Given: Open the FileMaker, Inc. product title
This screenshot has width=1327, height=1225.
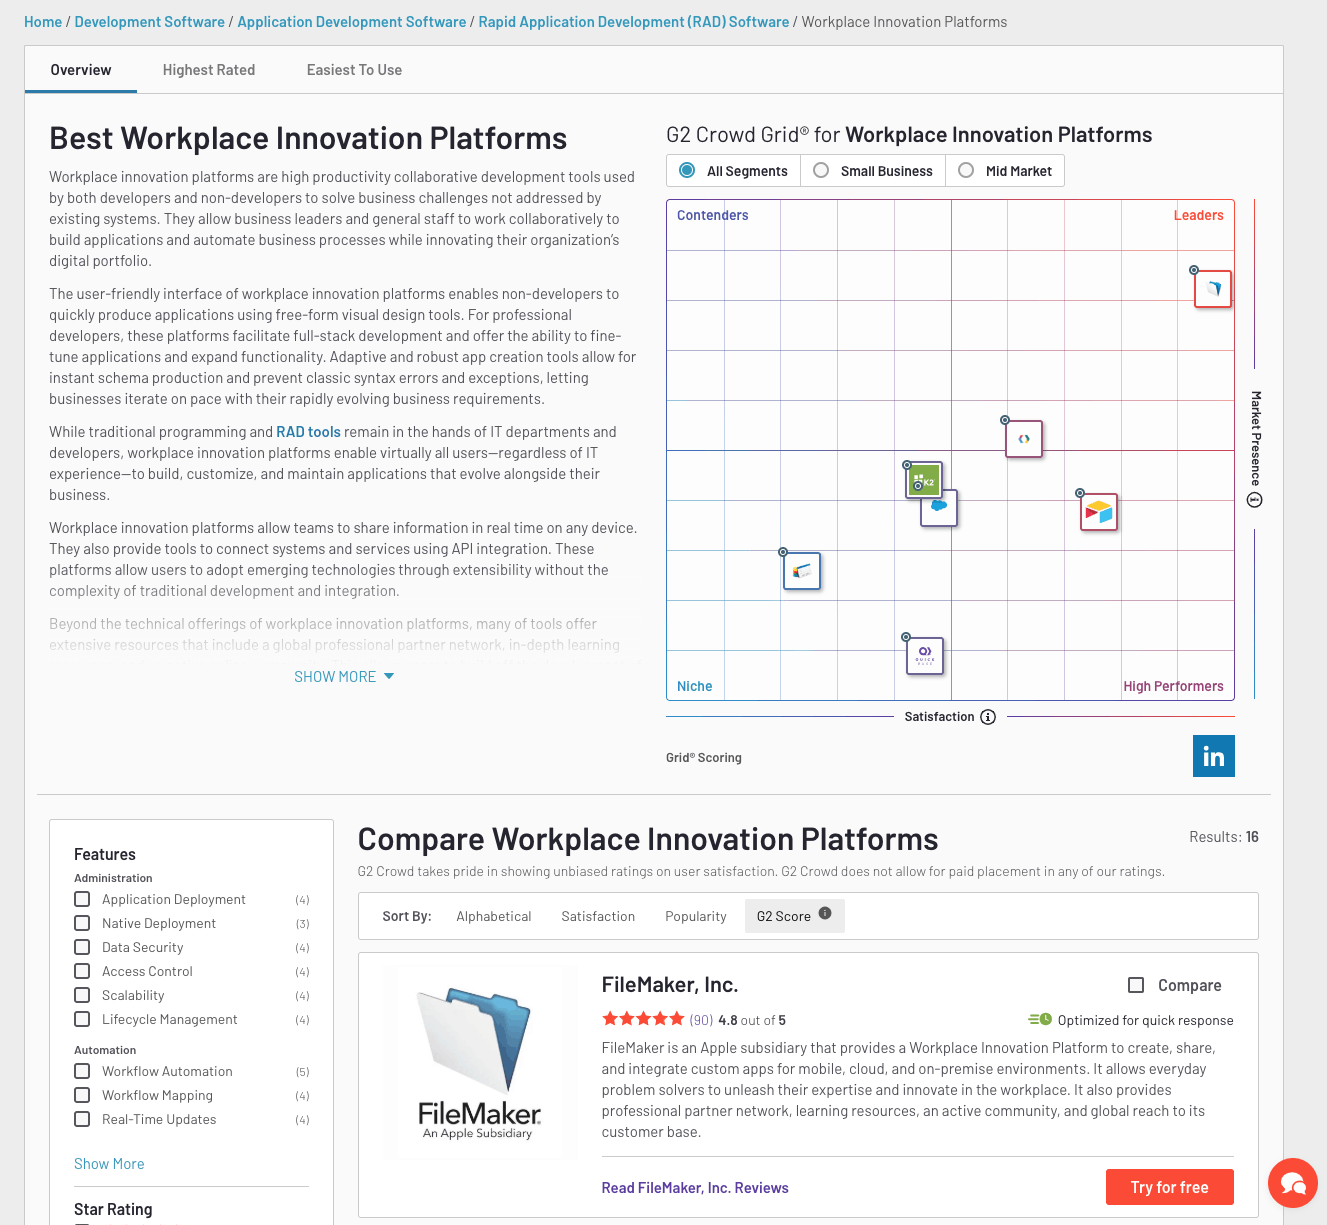Looking at the screenshot, I should pos(670,985).
